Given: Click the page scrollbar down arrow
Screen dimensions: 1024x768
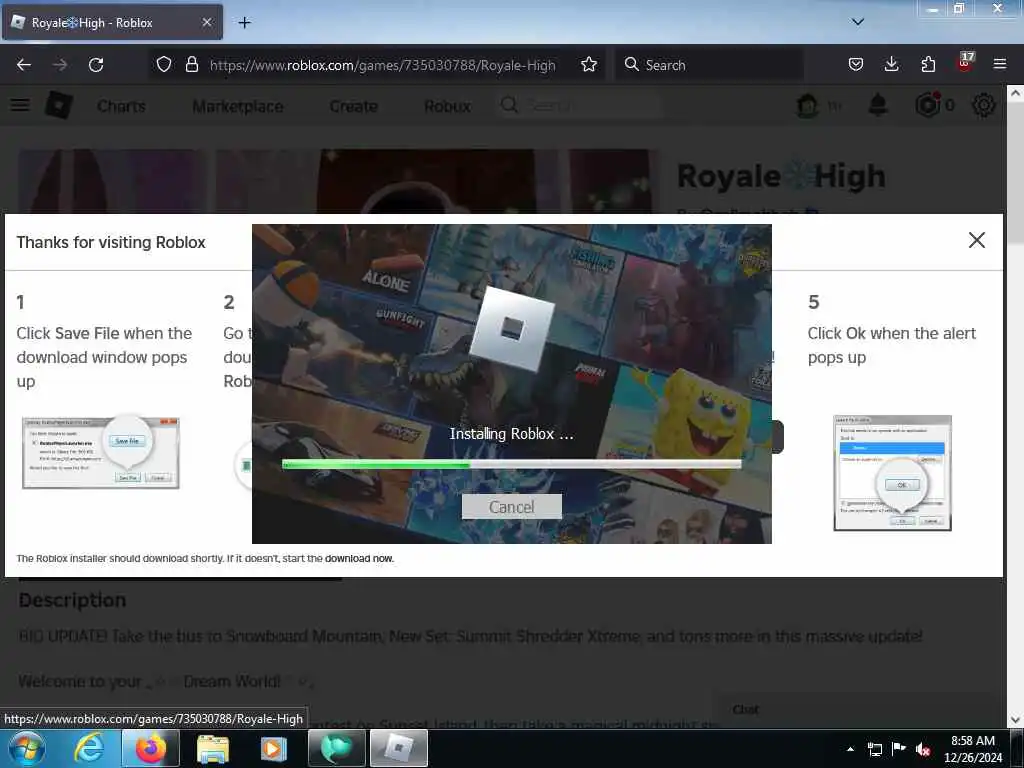Looking at the screenshot, I should [1015, 720].
